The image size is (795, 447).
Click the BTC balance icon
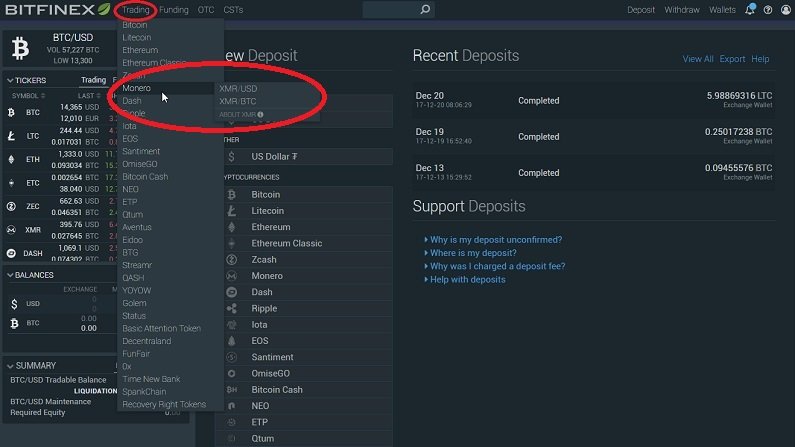click(x=14, y=323)
